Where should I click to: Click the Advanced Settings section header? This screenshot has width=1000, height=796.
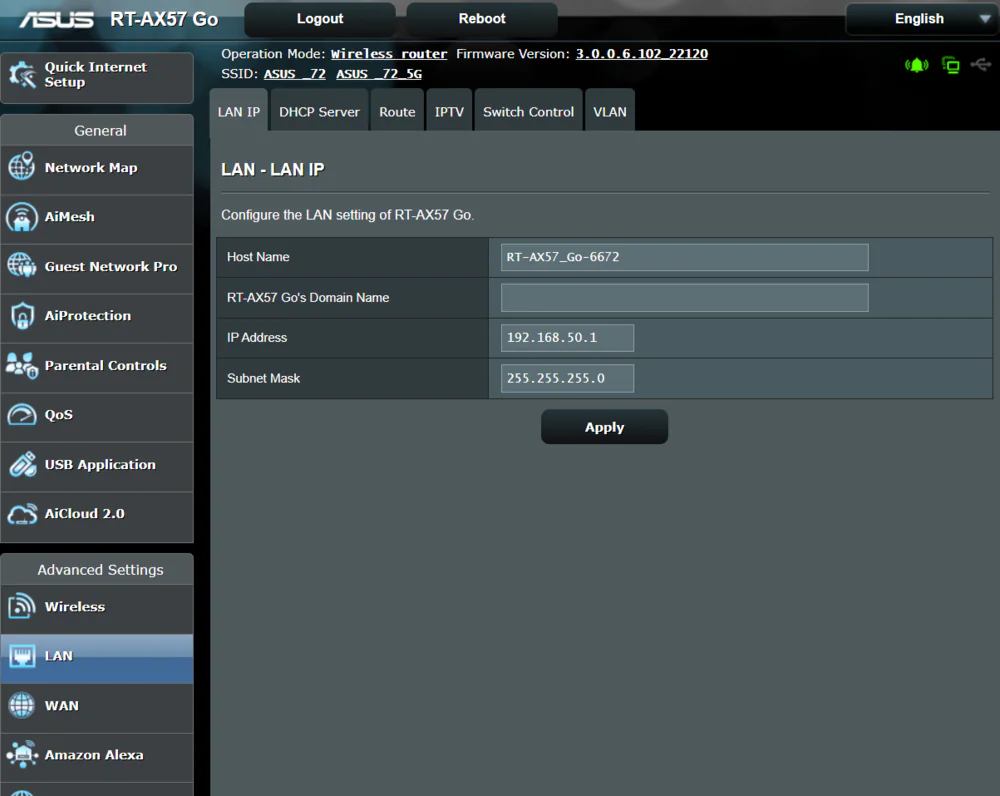(x=97, y=570)
